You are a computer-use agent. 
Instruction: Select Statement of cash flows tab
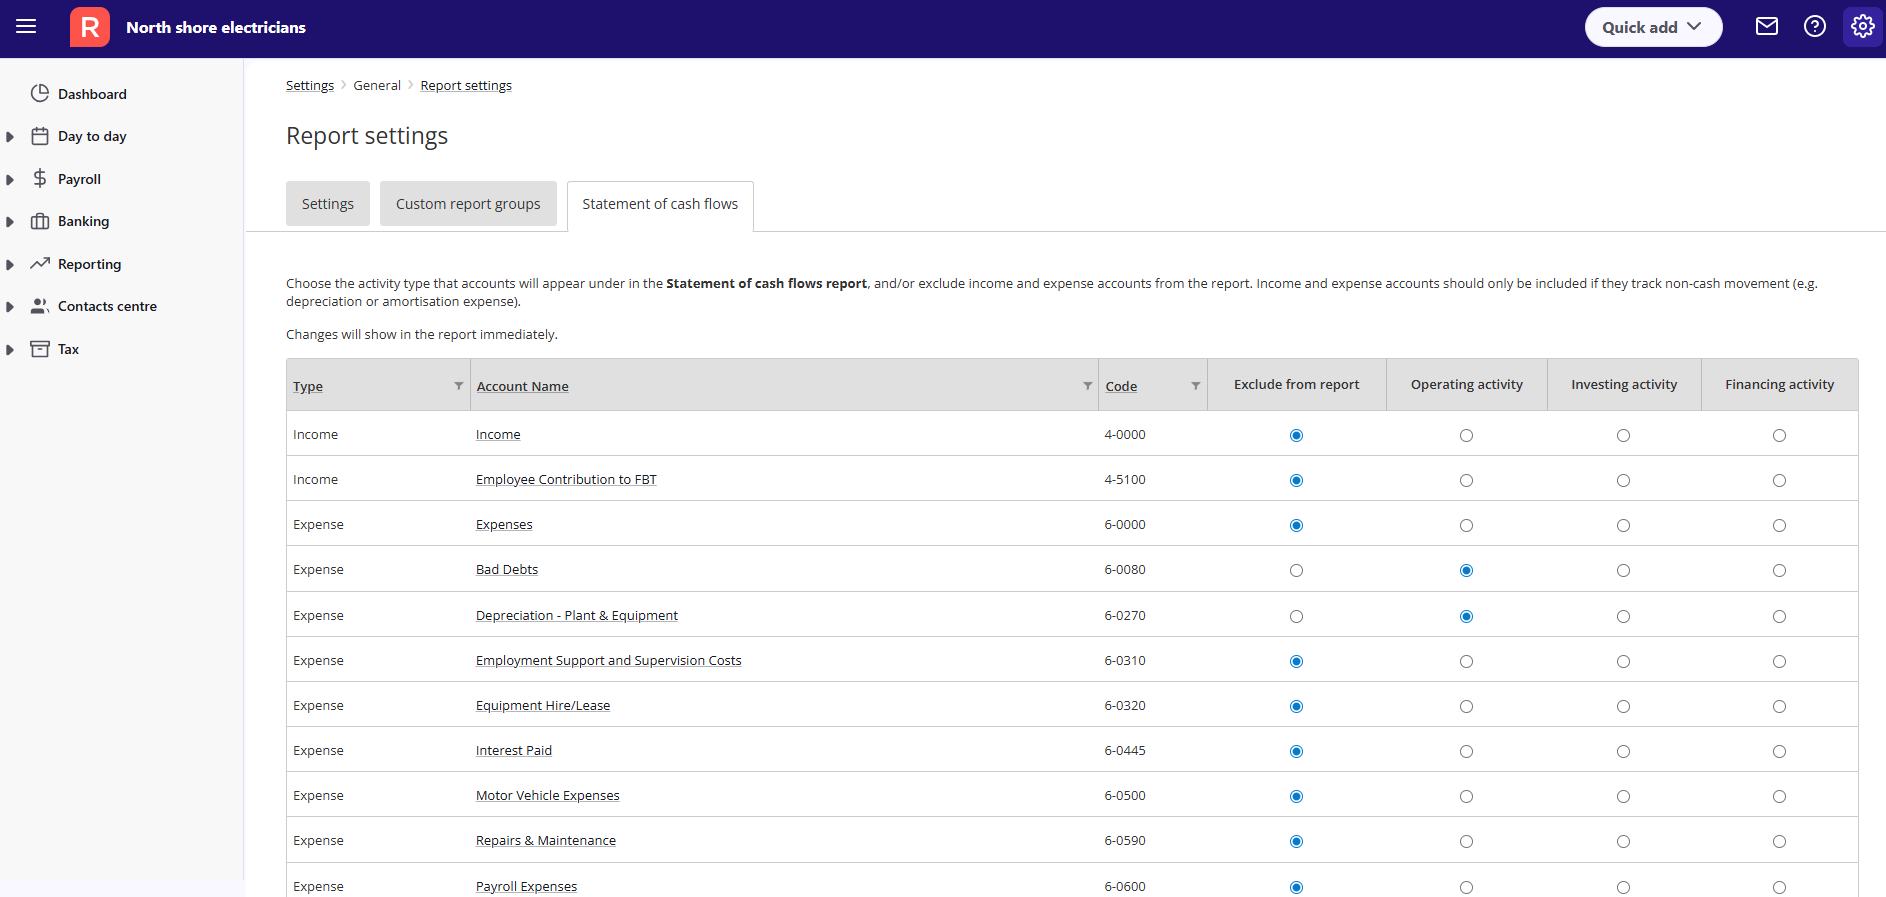point(660,204)
